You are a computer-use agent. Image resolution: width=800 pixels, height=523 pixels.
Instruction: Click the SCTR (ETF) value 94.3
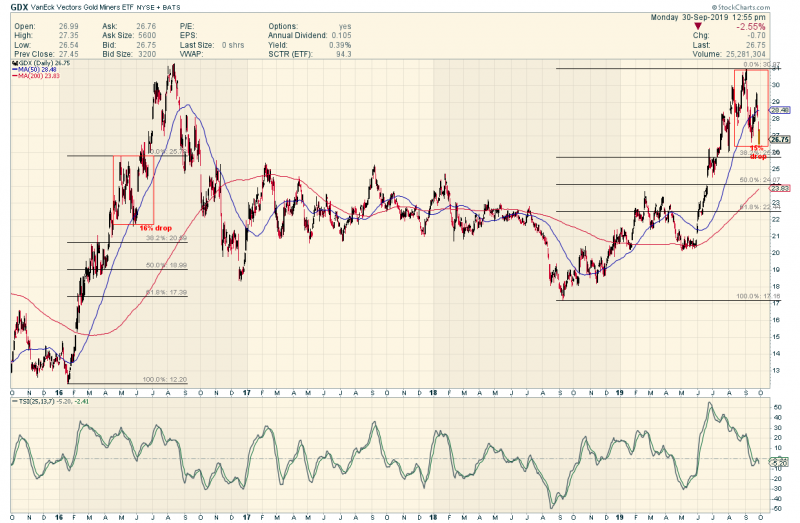[344, 54]
